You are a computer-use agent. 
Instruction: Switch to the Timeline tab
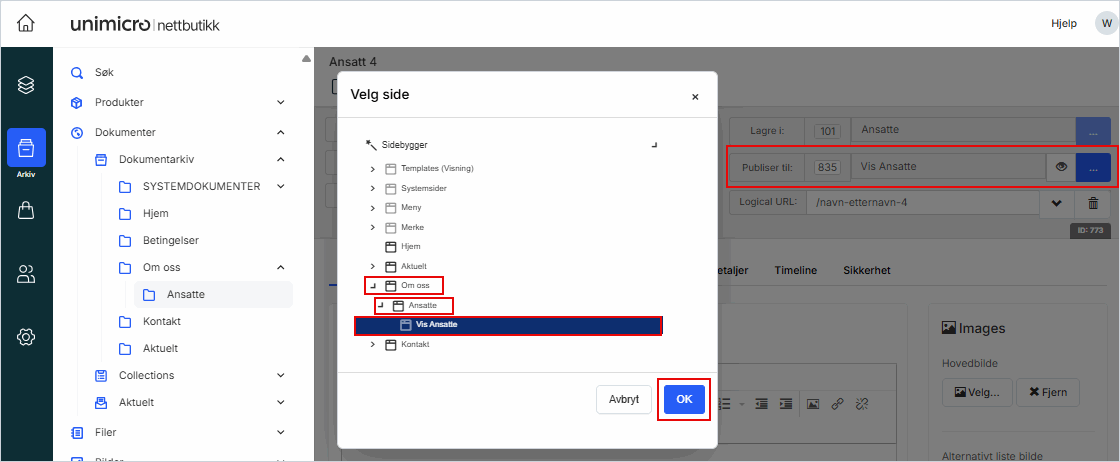[x=795, y=270]
